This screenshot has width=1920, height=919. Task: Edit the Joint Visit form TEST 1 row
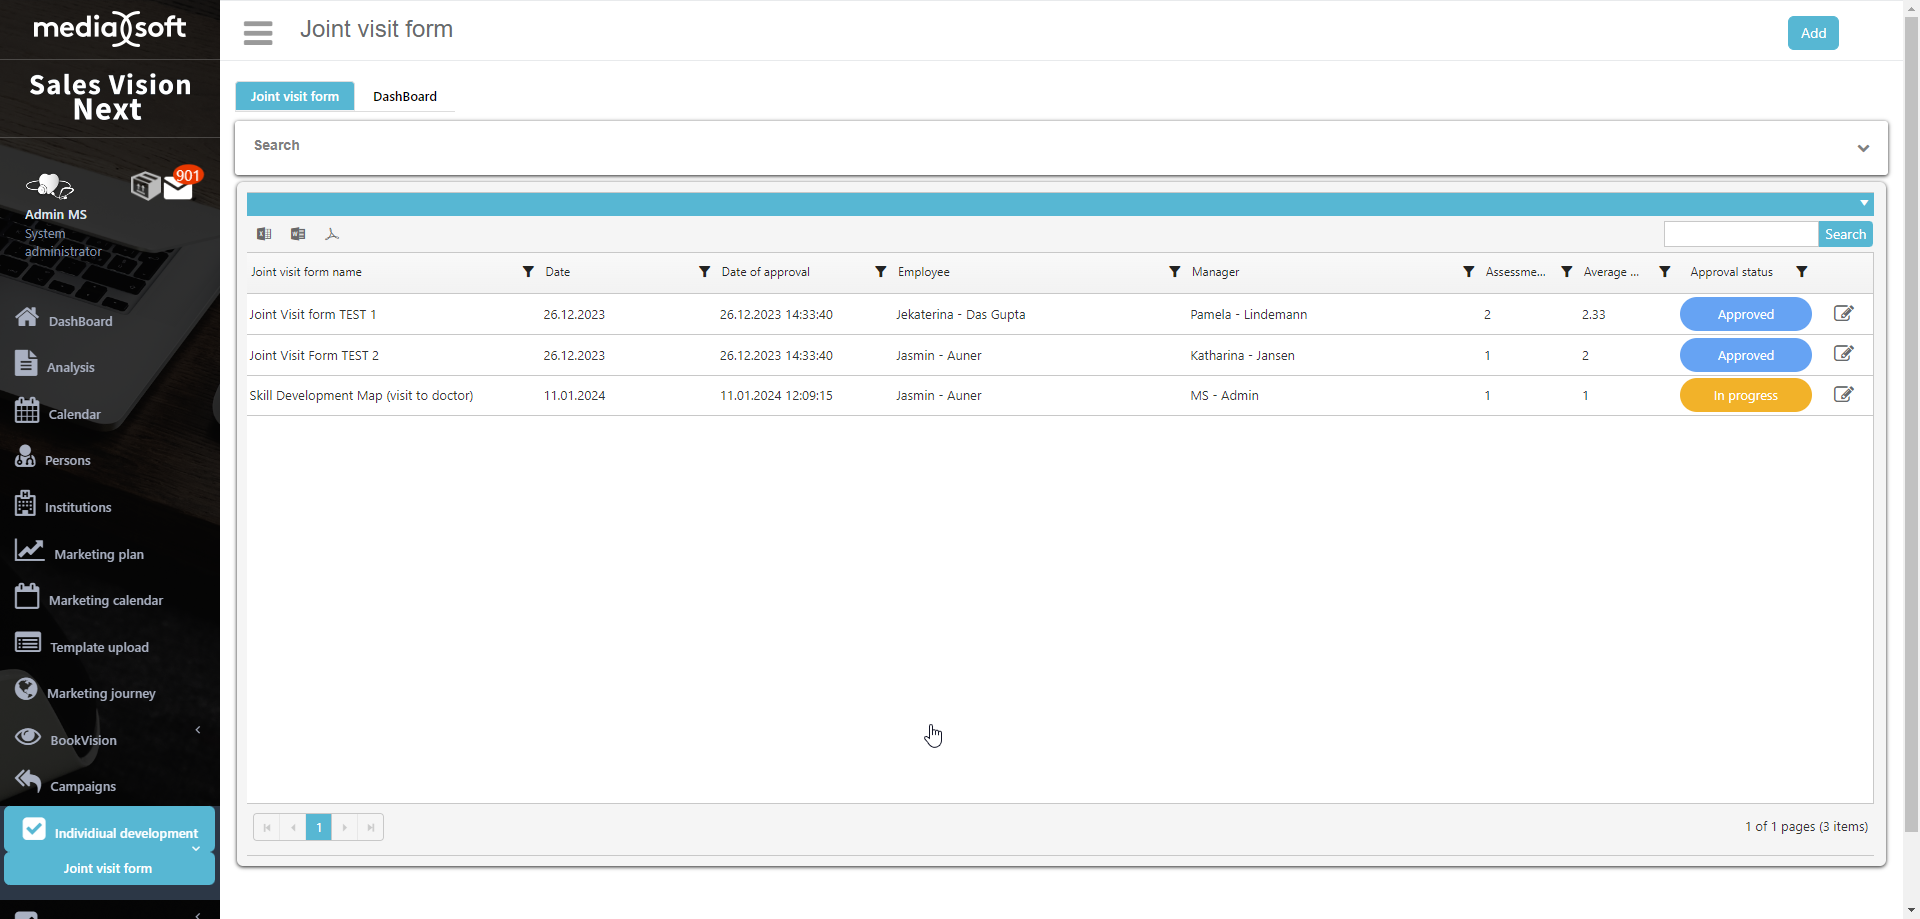[1843, 314]
